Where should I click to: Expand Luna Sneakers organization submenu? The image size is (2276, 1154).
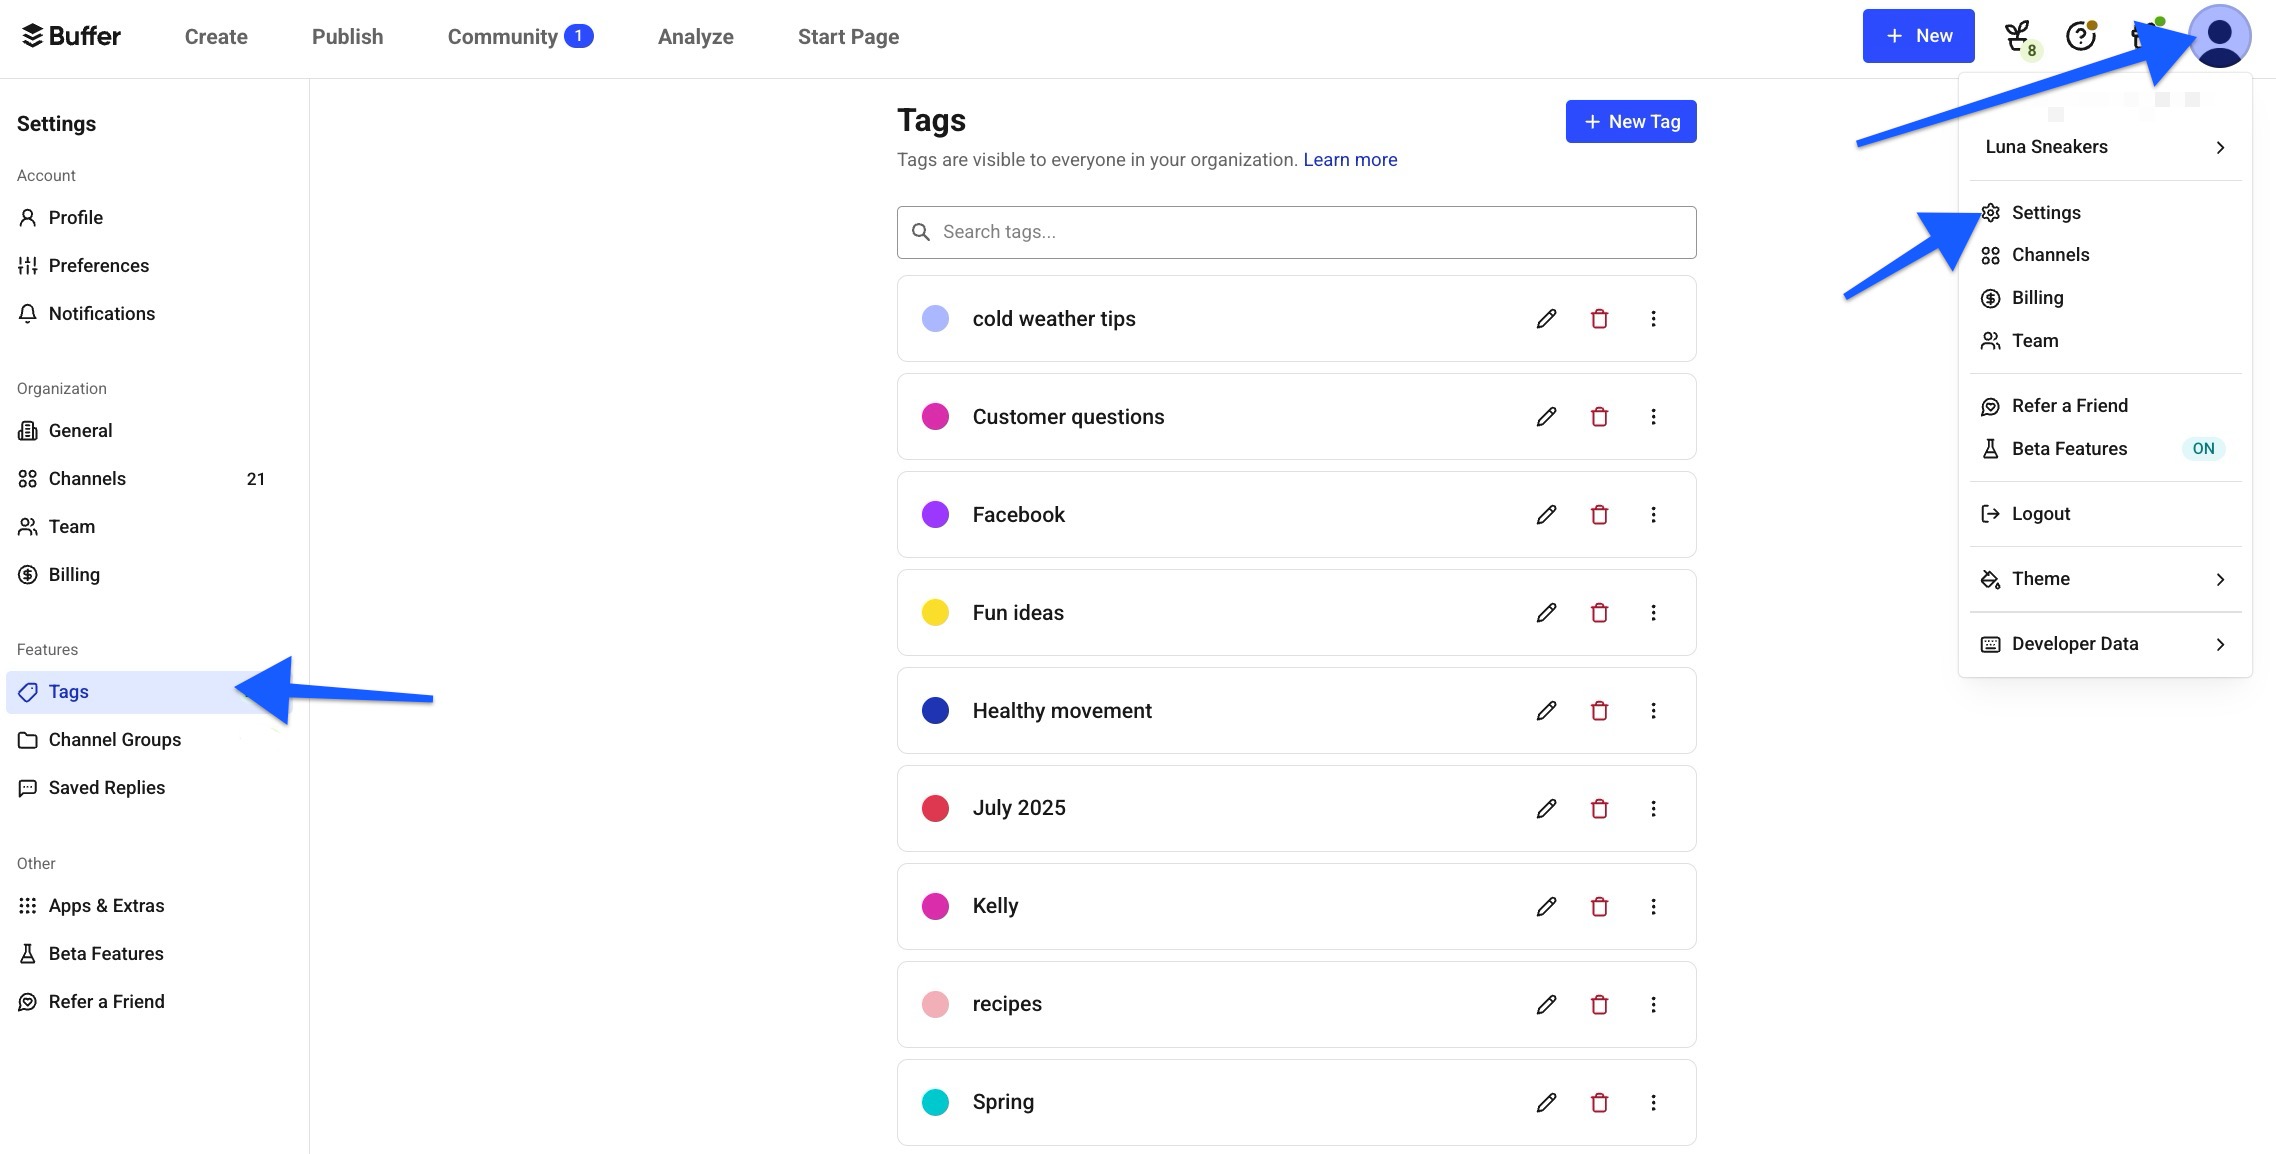[x=2105, y=147]
